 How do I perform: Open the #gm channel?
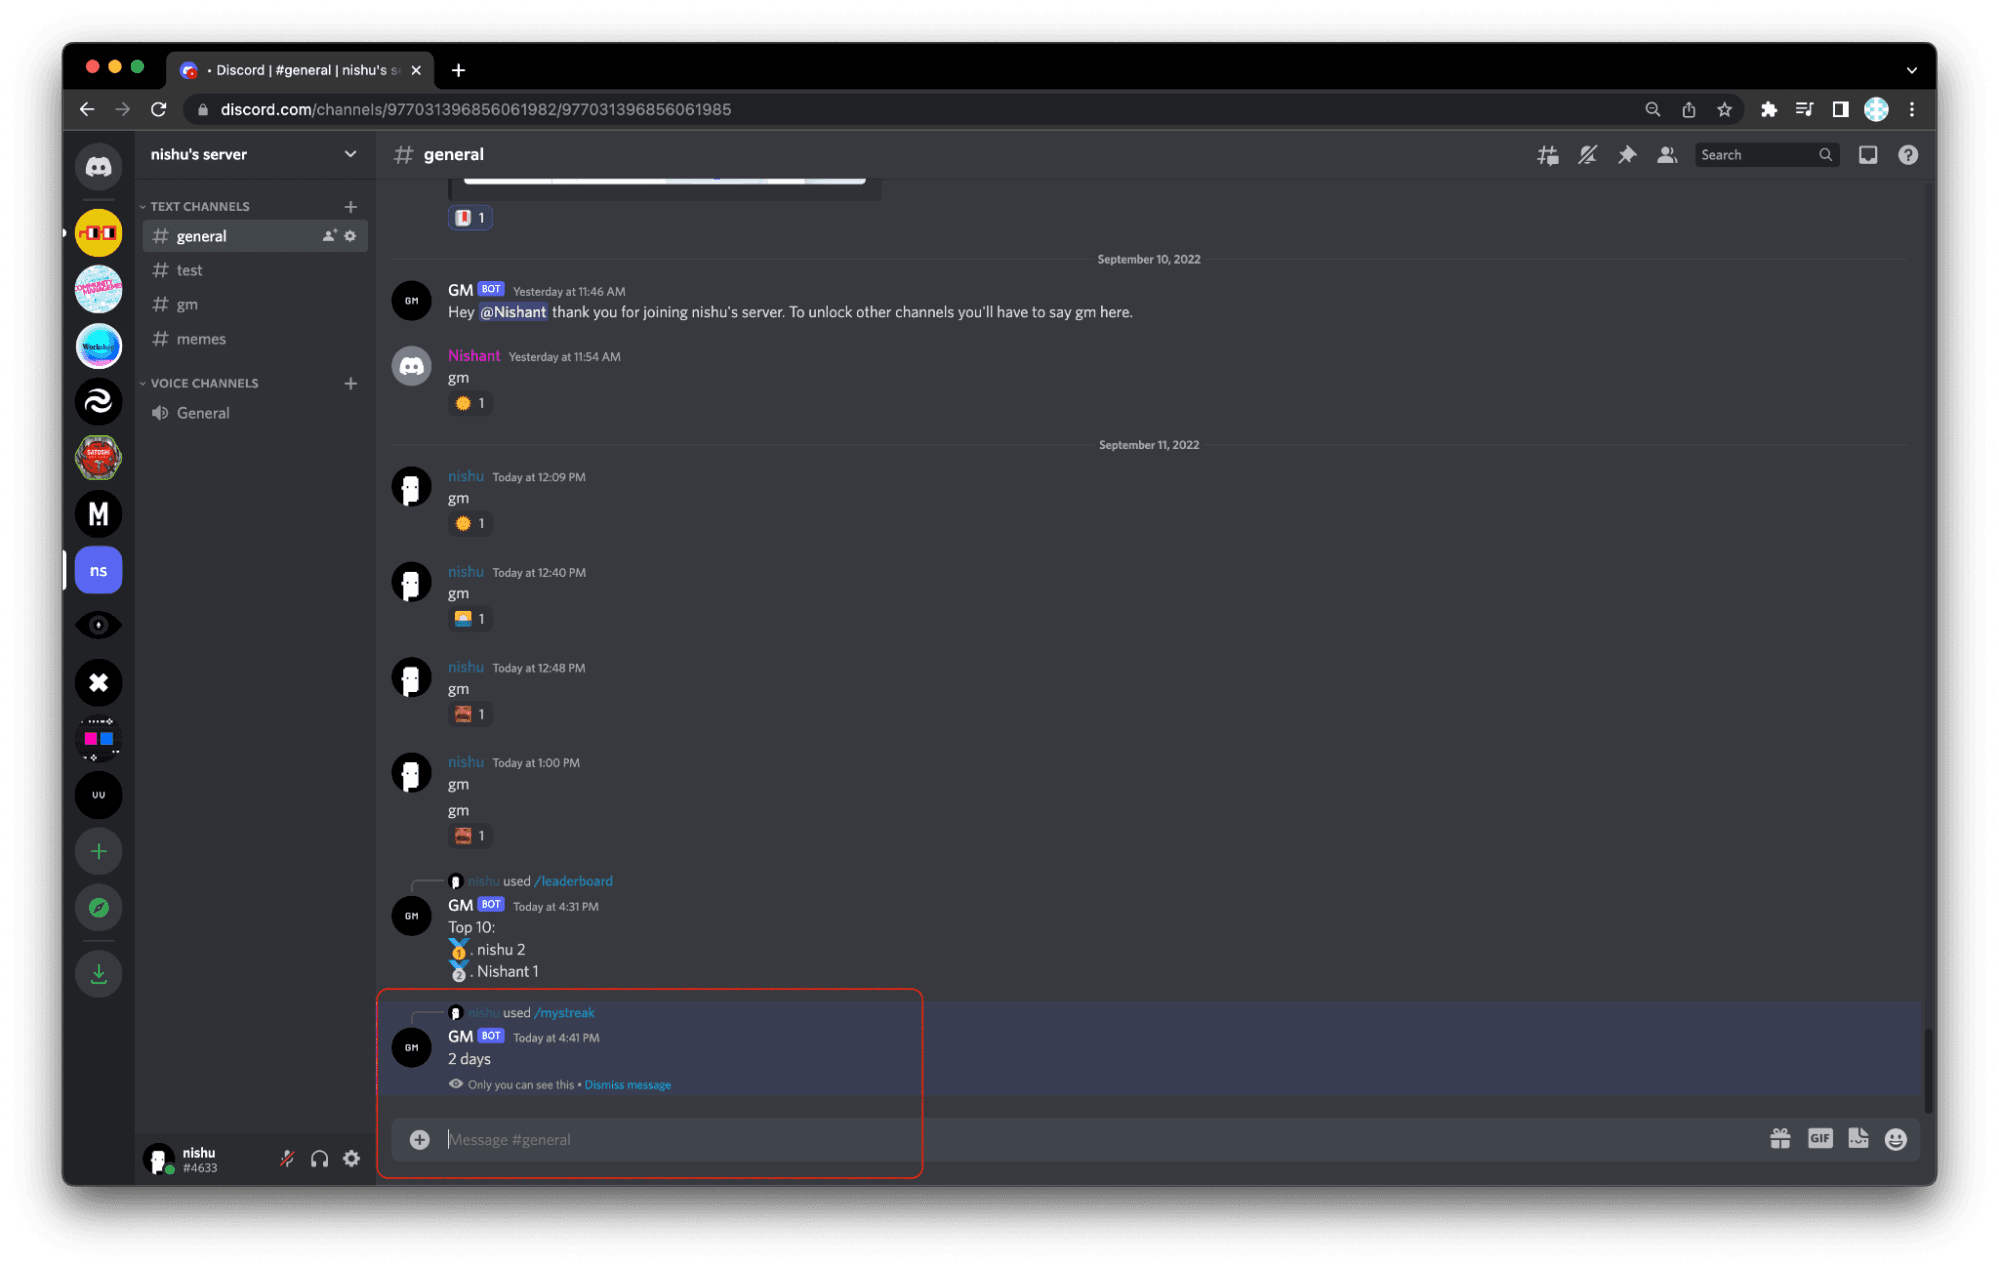186,304
